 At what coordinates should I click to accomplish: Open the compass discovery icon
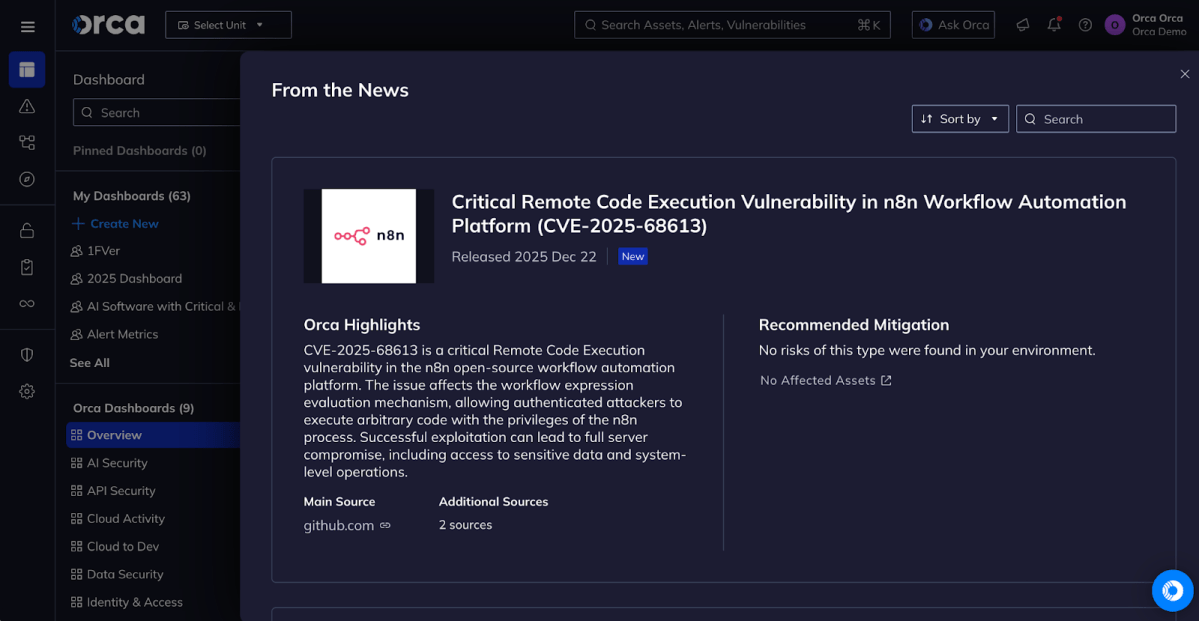[x=27, y=178]
